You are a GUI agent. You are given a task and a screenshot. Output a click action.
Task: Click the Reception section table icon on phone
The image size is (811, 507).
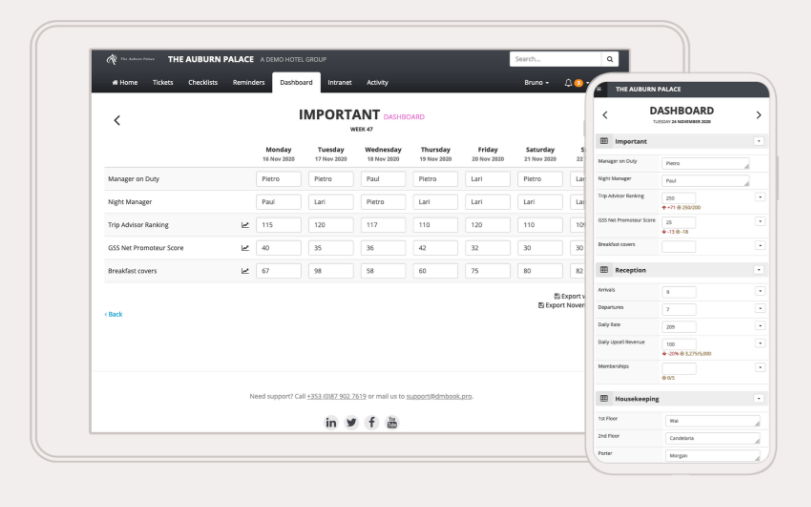[x=604, y=270]
